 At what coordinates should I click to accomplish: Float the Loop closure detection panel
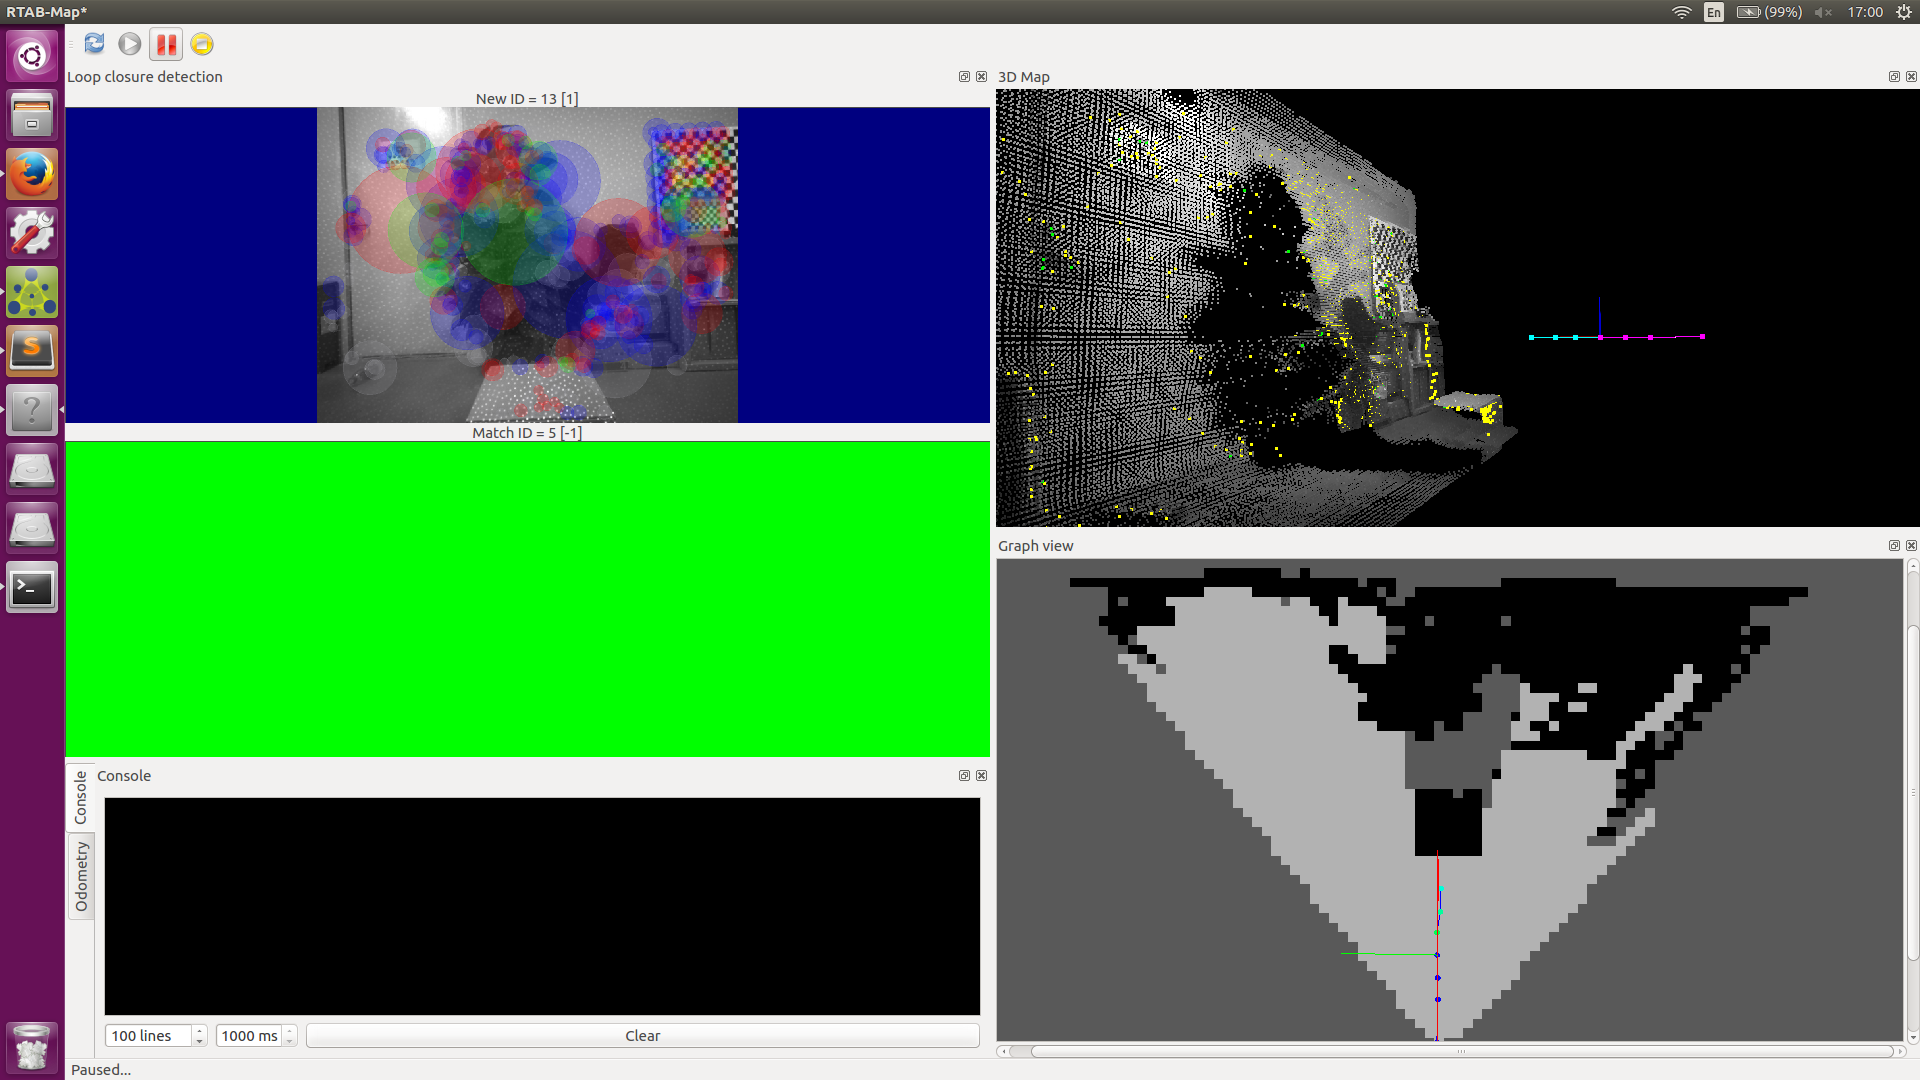[964, 77]
